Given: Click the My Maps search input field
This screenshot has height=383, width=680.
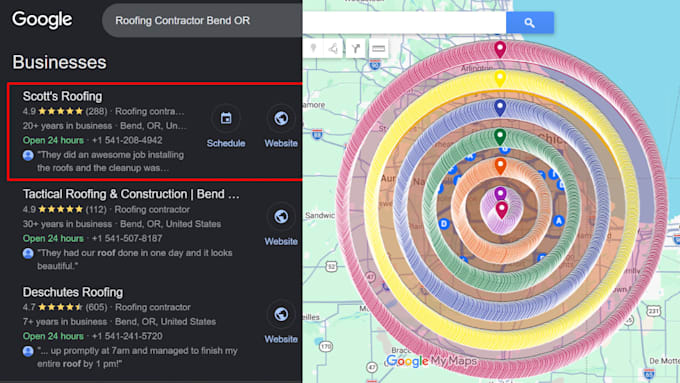Looking at the screenshot, I should click(x=404, y=23).
